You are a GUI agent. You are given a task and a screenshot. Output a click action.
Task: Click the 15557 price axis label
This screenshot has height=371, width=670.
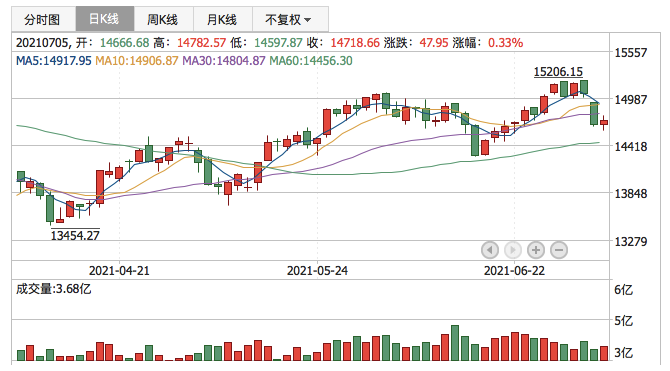pos(631,53)
